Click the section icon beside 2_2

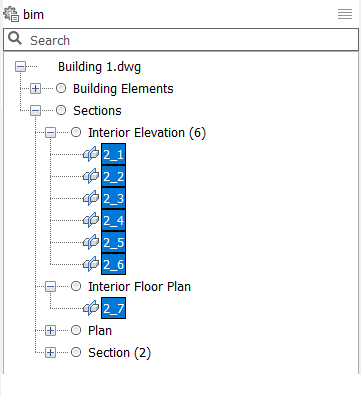91,176
